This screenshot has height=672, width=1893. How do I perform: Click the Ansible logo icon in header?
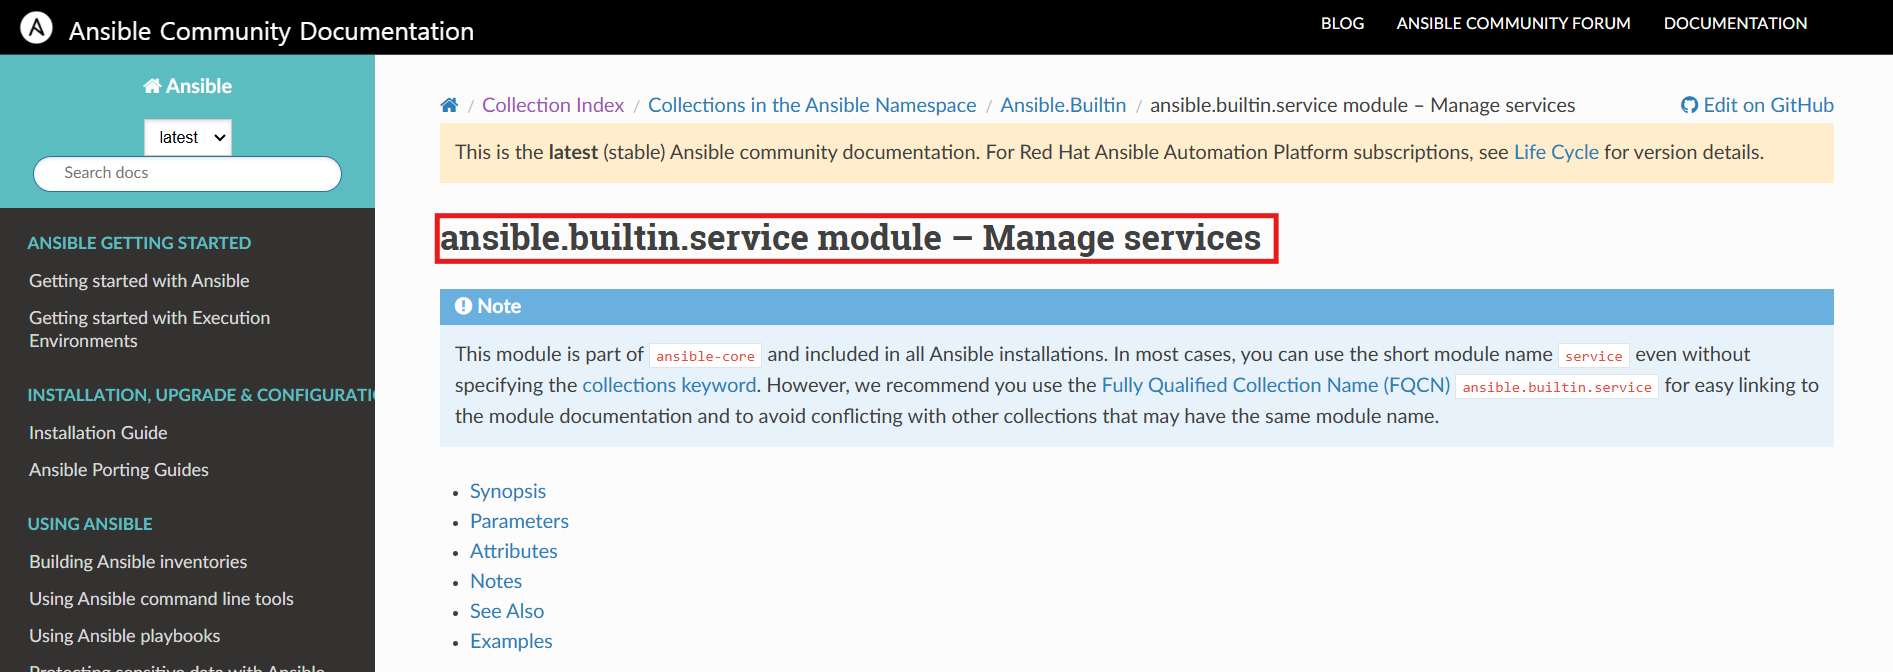[37, 27]
